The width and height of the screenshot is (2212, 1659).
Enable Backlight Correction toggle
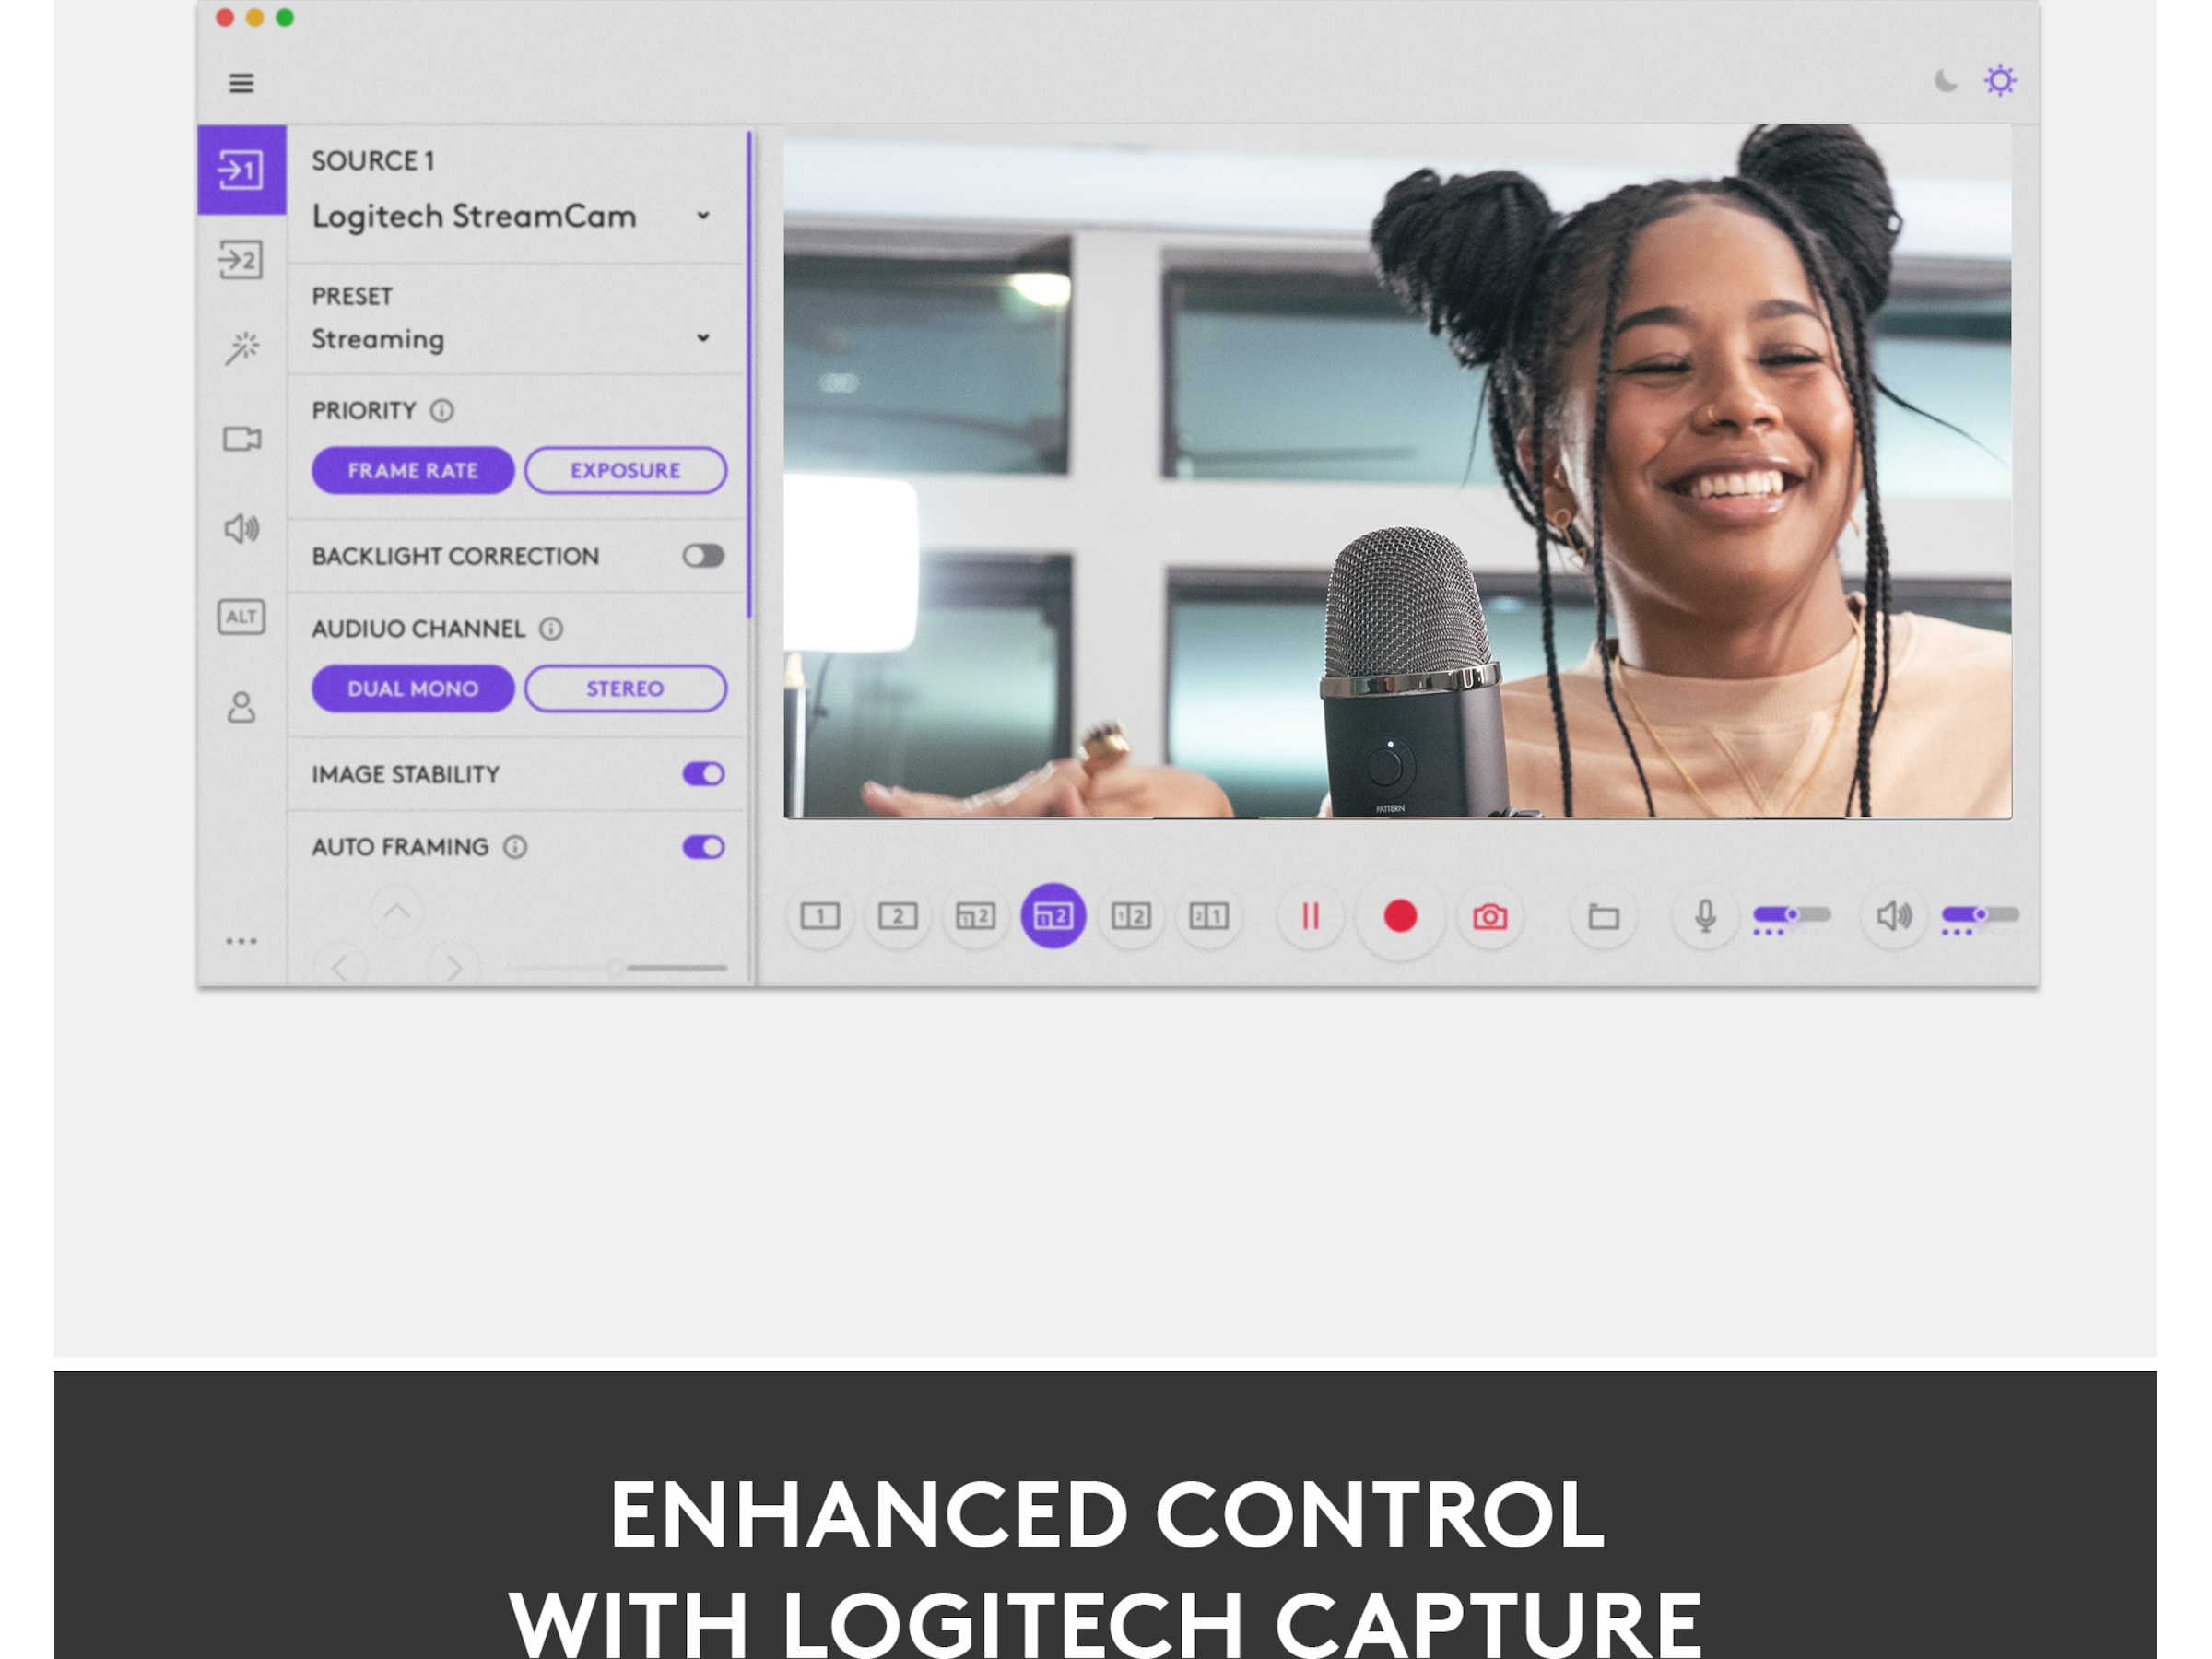click(x=703, y=556)
